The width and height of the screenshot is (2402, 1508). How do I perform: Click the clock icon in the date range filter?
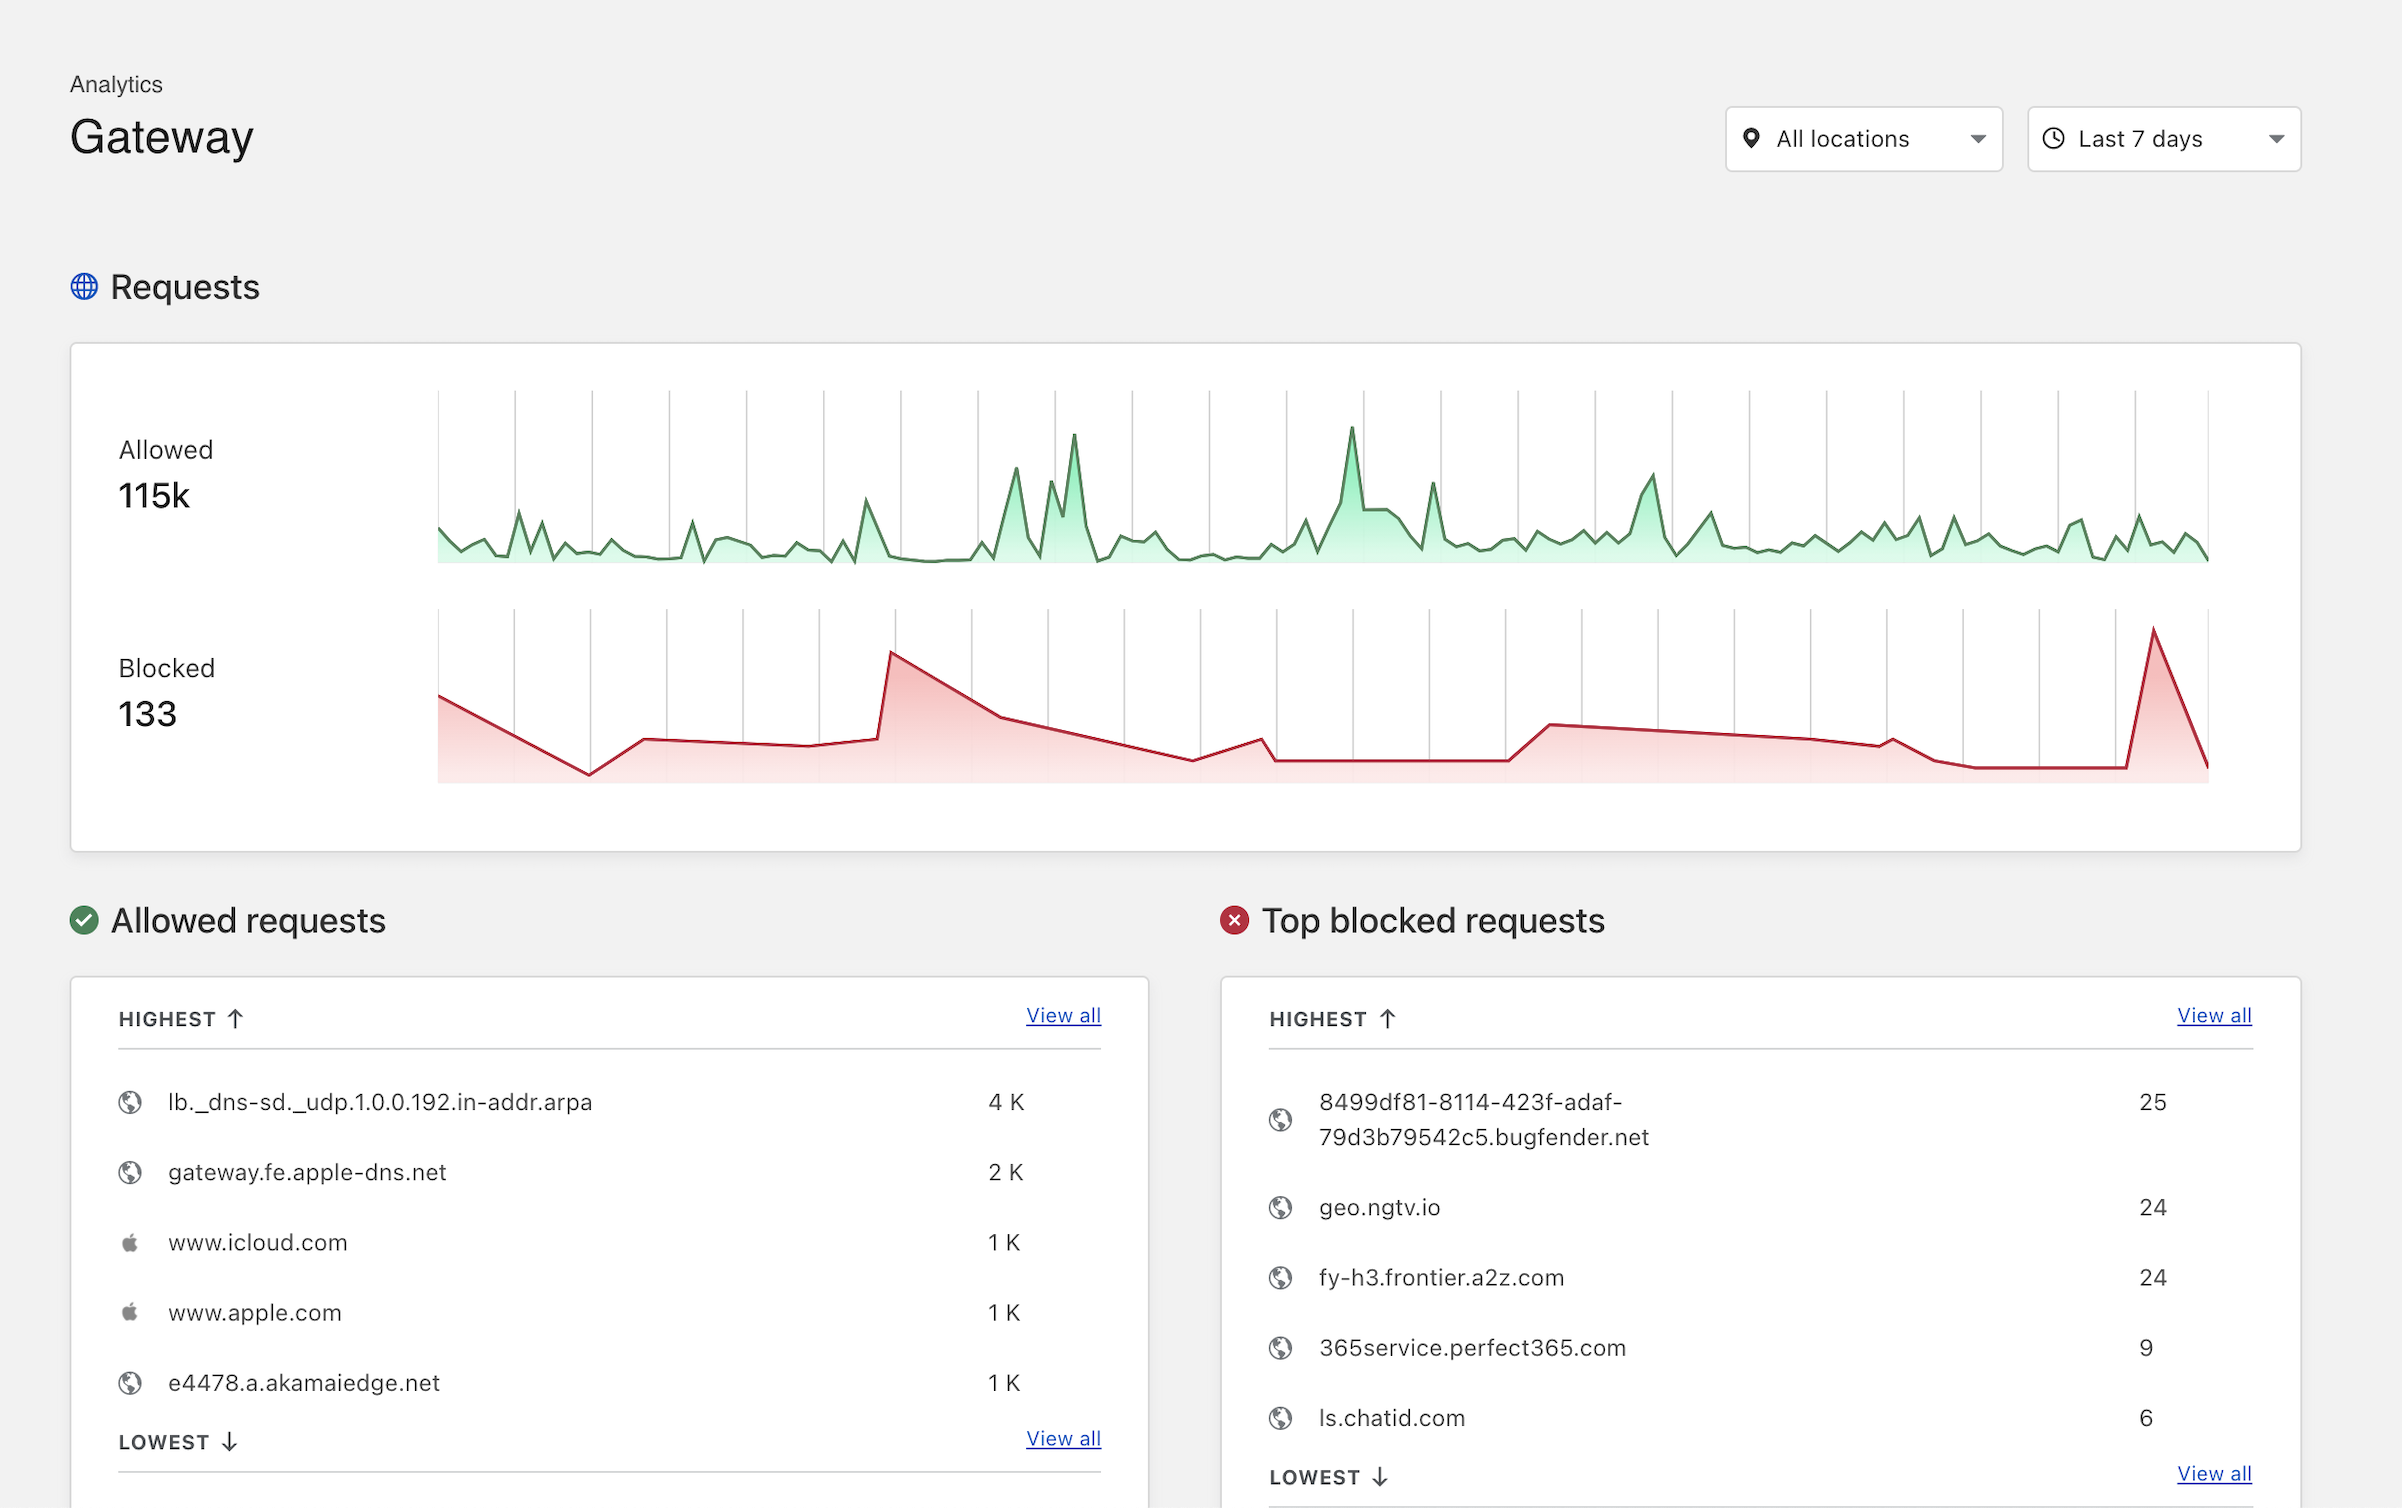[x=2054, y=139]
